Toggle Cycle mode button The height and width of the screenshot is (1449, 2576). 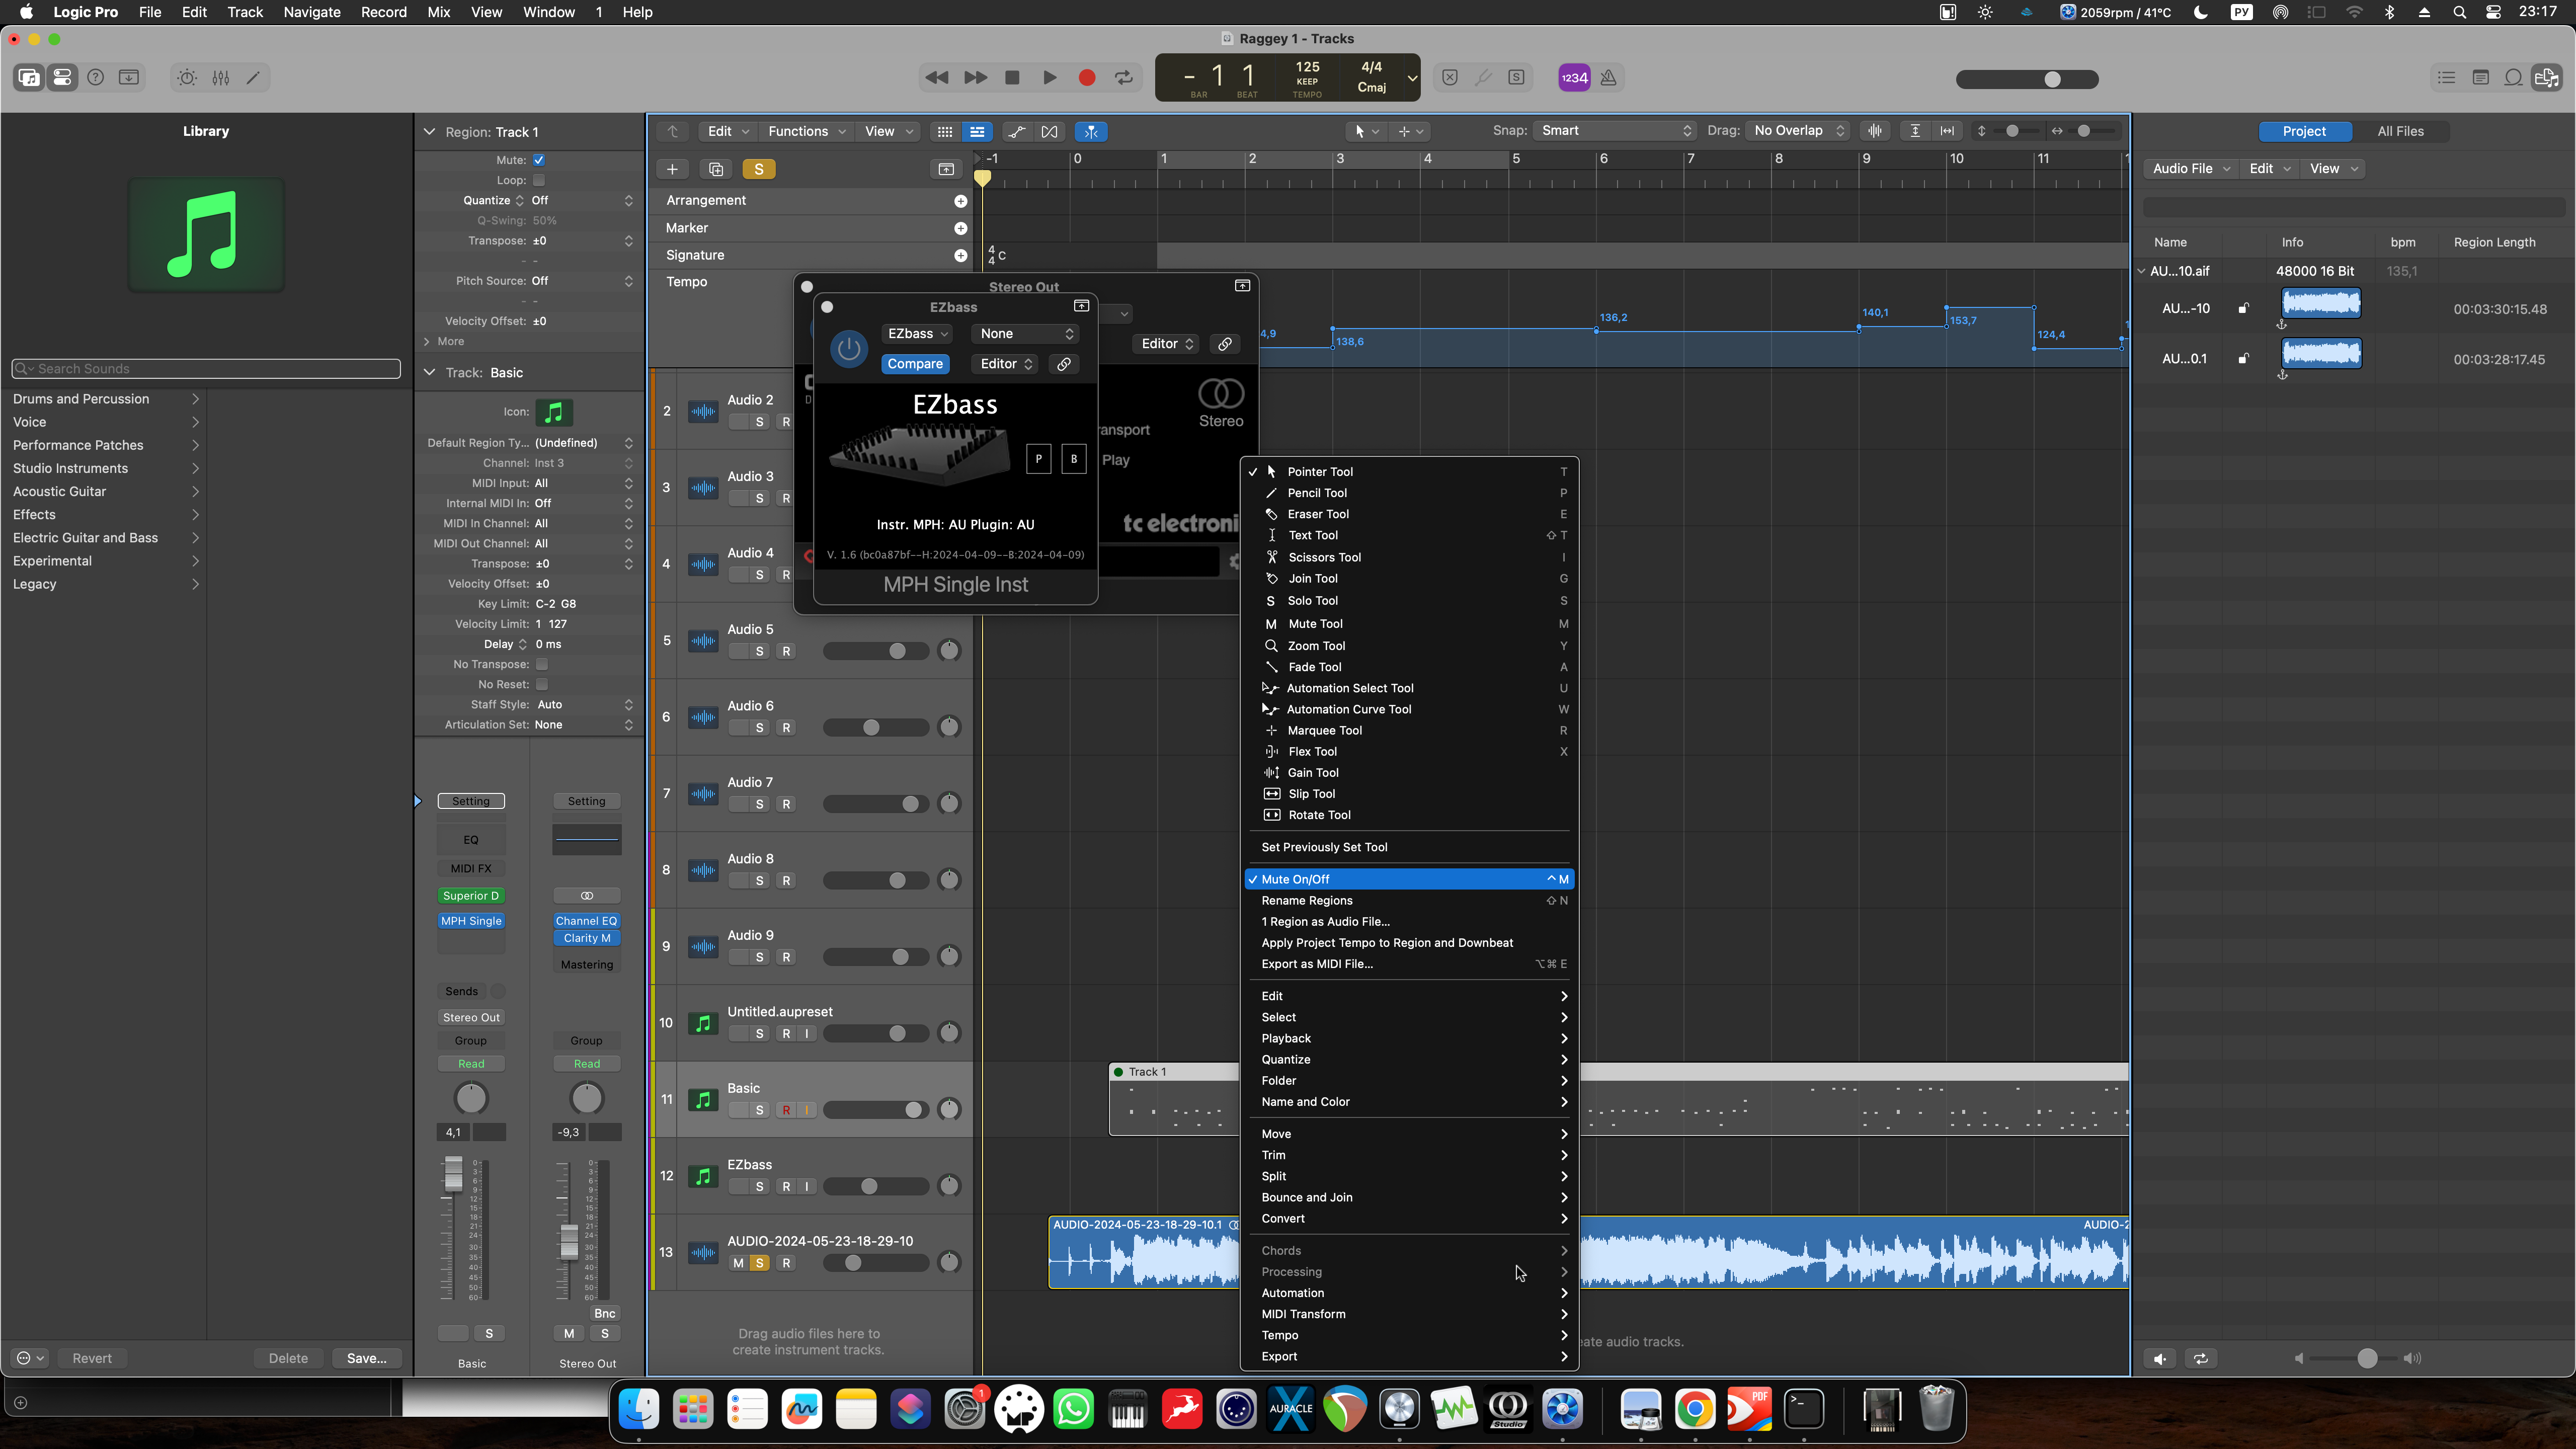[x=1124, y=77]
